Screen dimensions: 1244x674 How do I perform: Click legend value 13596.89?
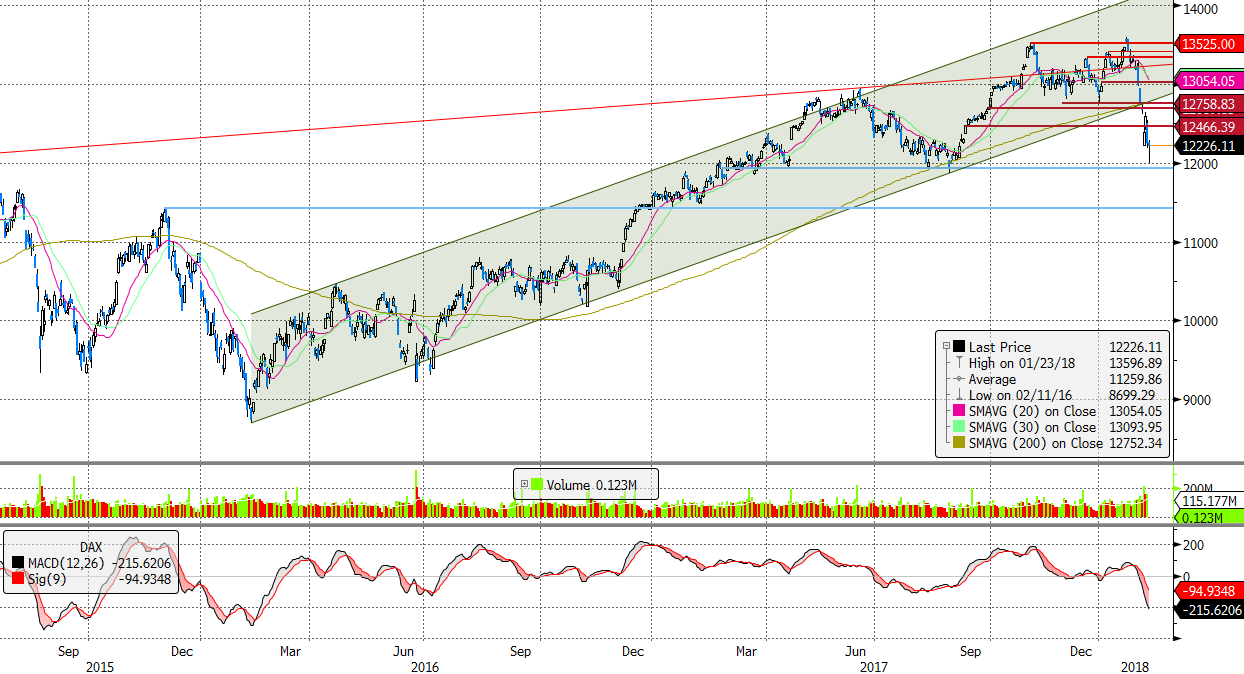pos(1135,363)
